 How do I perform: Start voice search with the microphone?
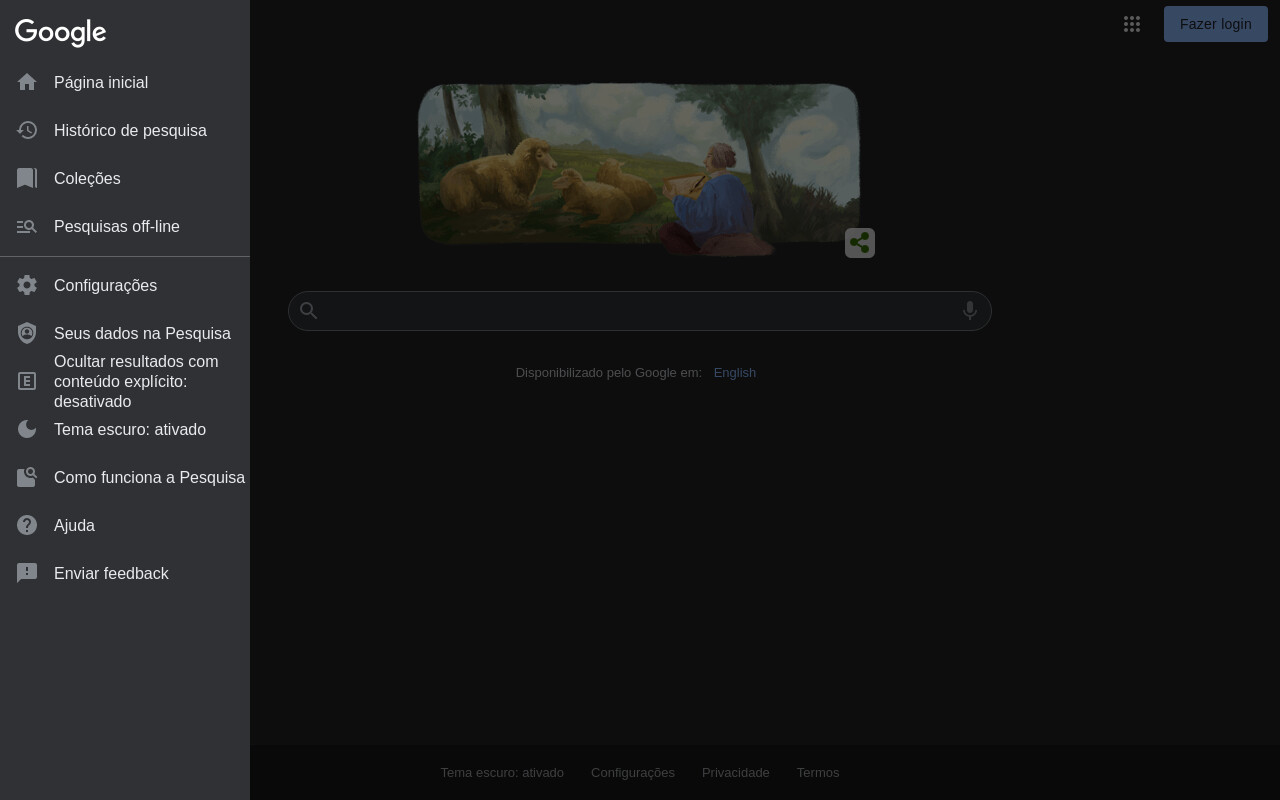tap(969, 311)
